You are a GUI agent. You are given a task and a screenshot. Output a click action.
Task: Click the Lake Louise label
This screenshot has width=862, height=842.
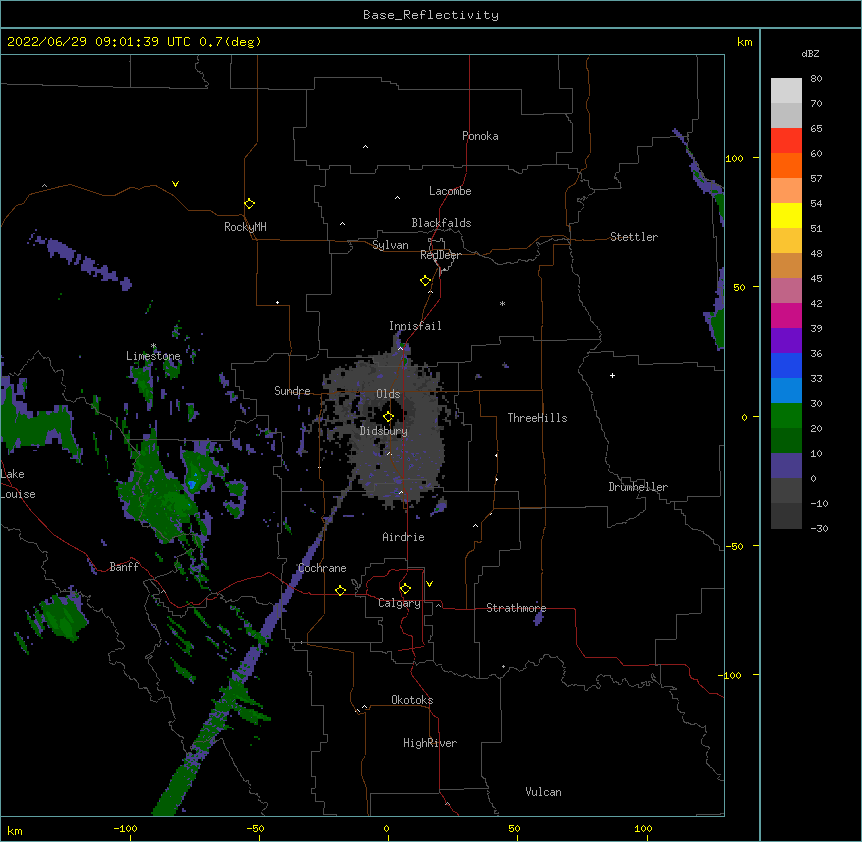pos(16,484)
